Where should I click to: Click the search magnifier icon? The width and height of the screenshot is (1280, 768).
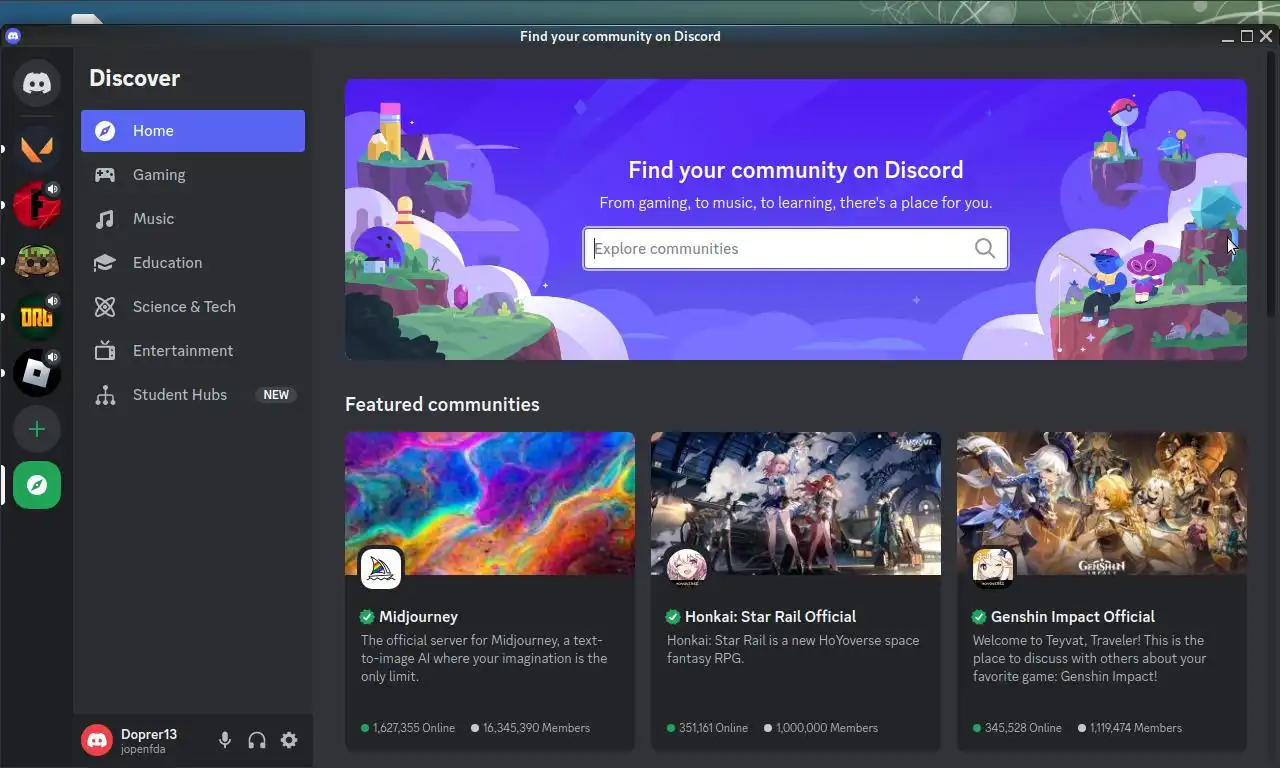[985, 248]
